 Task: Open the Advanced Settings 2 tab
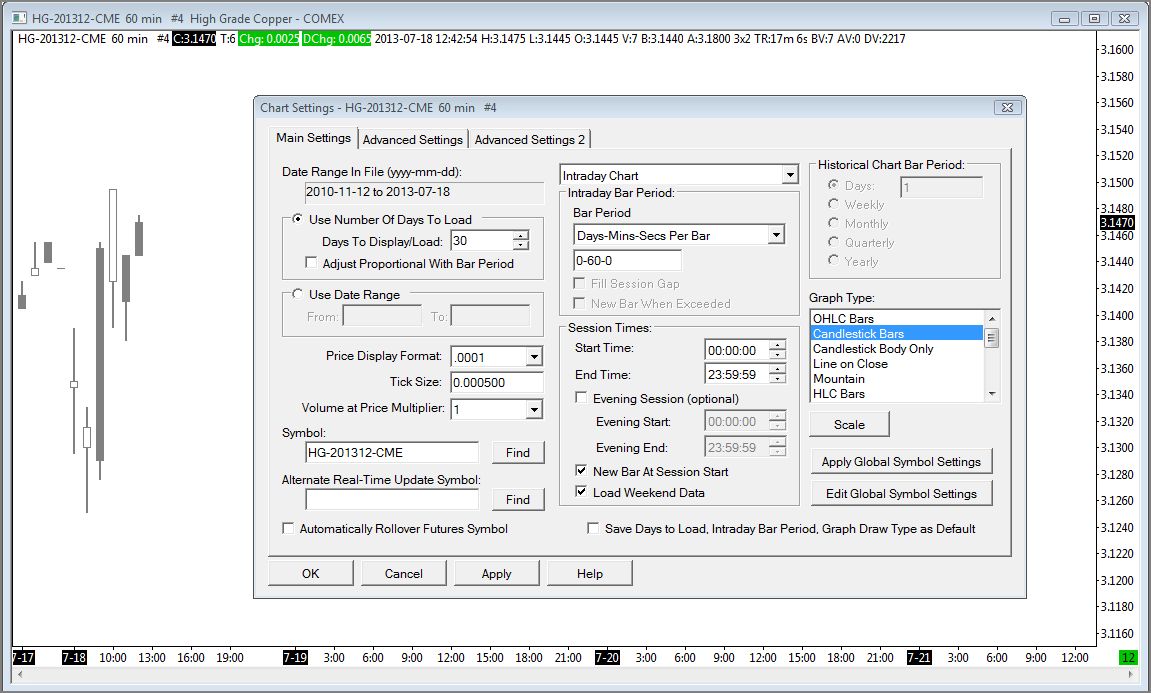[530, 139]
